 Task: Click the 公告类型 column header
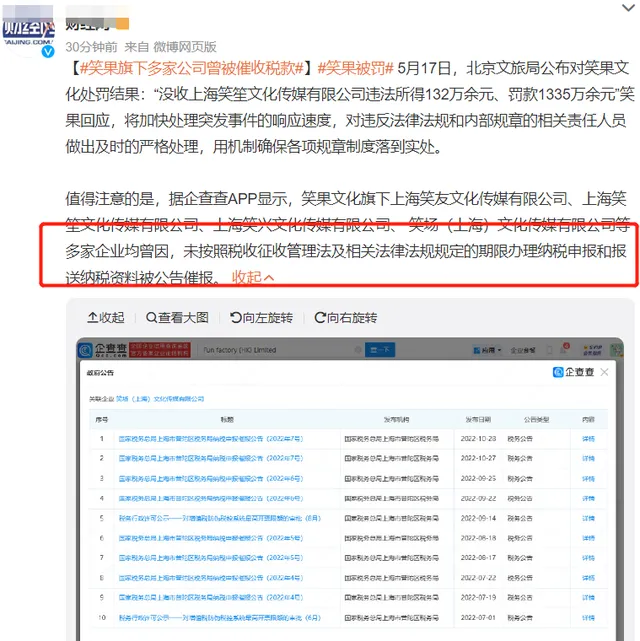coord(536,419)
